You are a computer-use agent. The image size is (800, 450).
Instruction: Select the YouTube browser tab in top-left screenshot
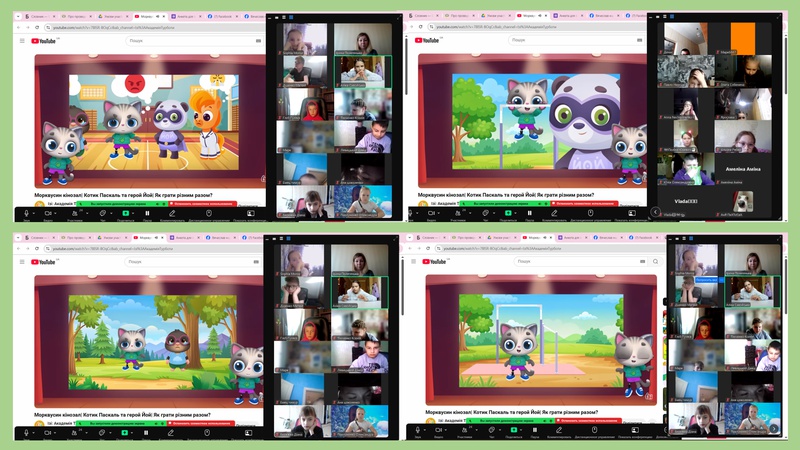pyautogui.click(x=148, y=16)
